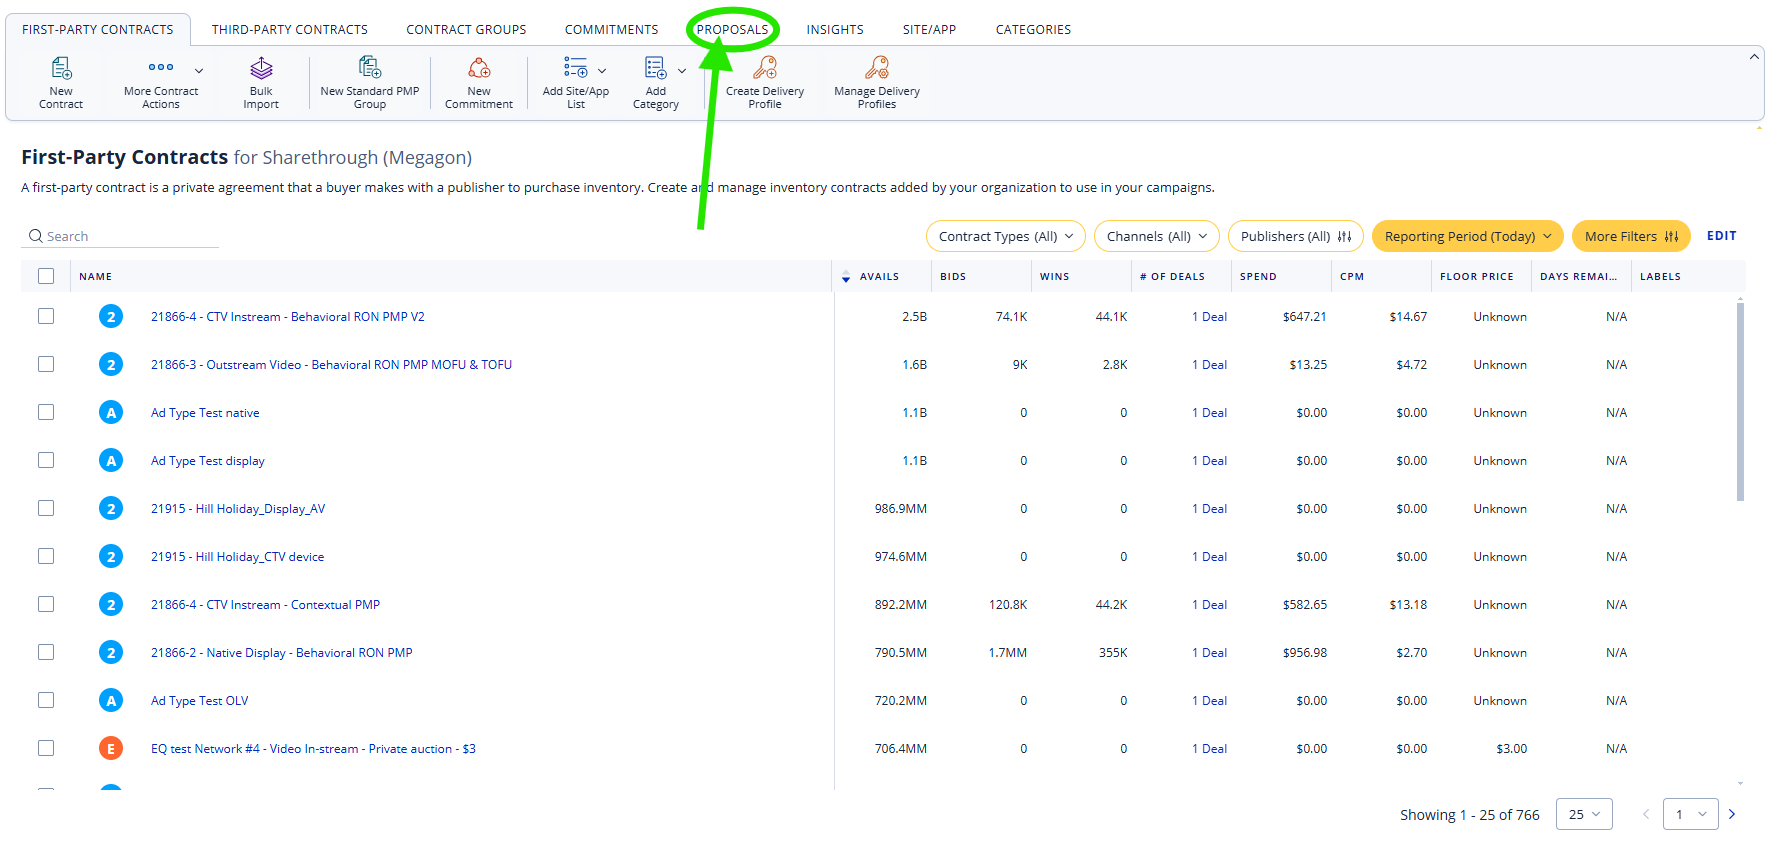The height and width of the screenshot is (841, 1768).
Task: Click the E badge for EQ test Network #4
Action: coord(111,748)
